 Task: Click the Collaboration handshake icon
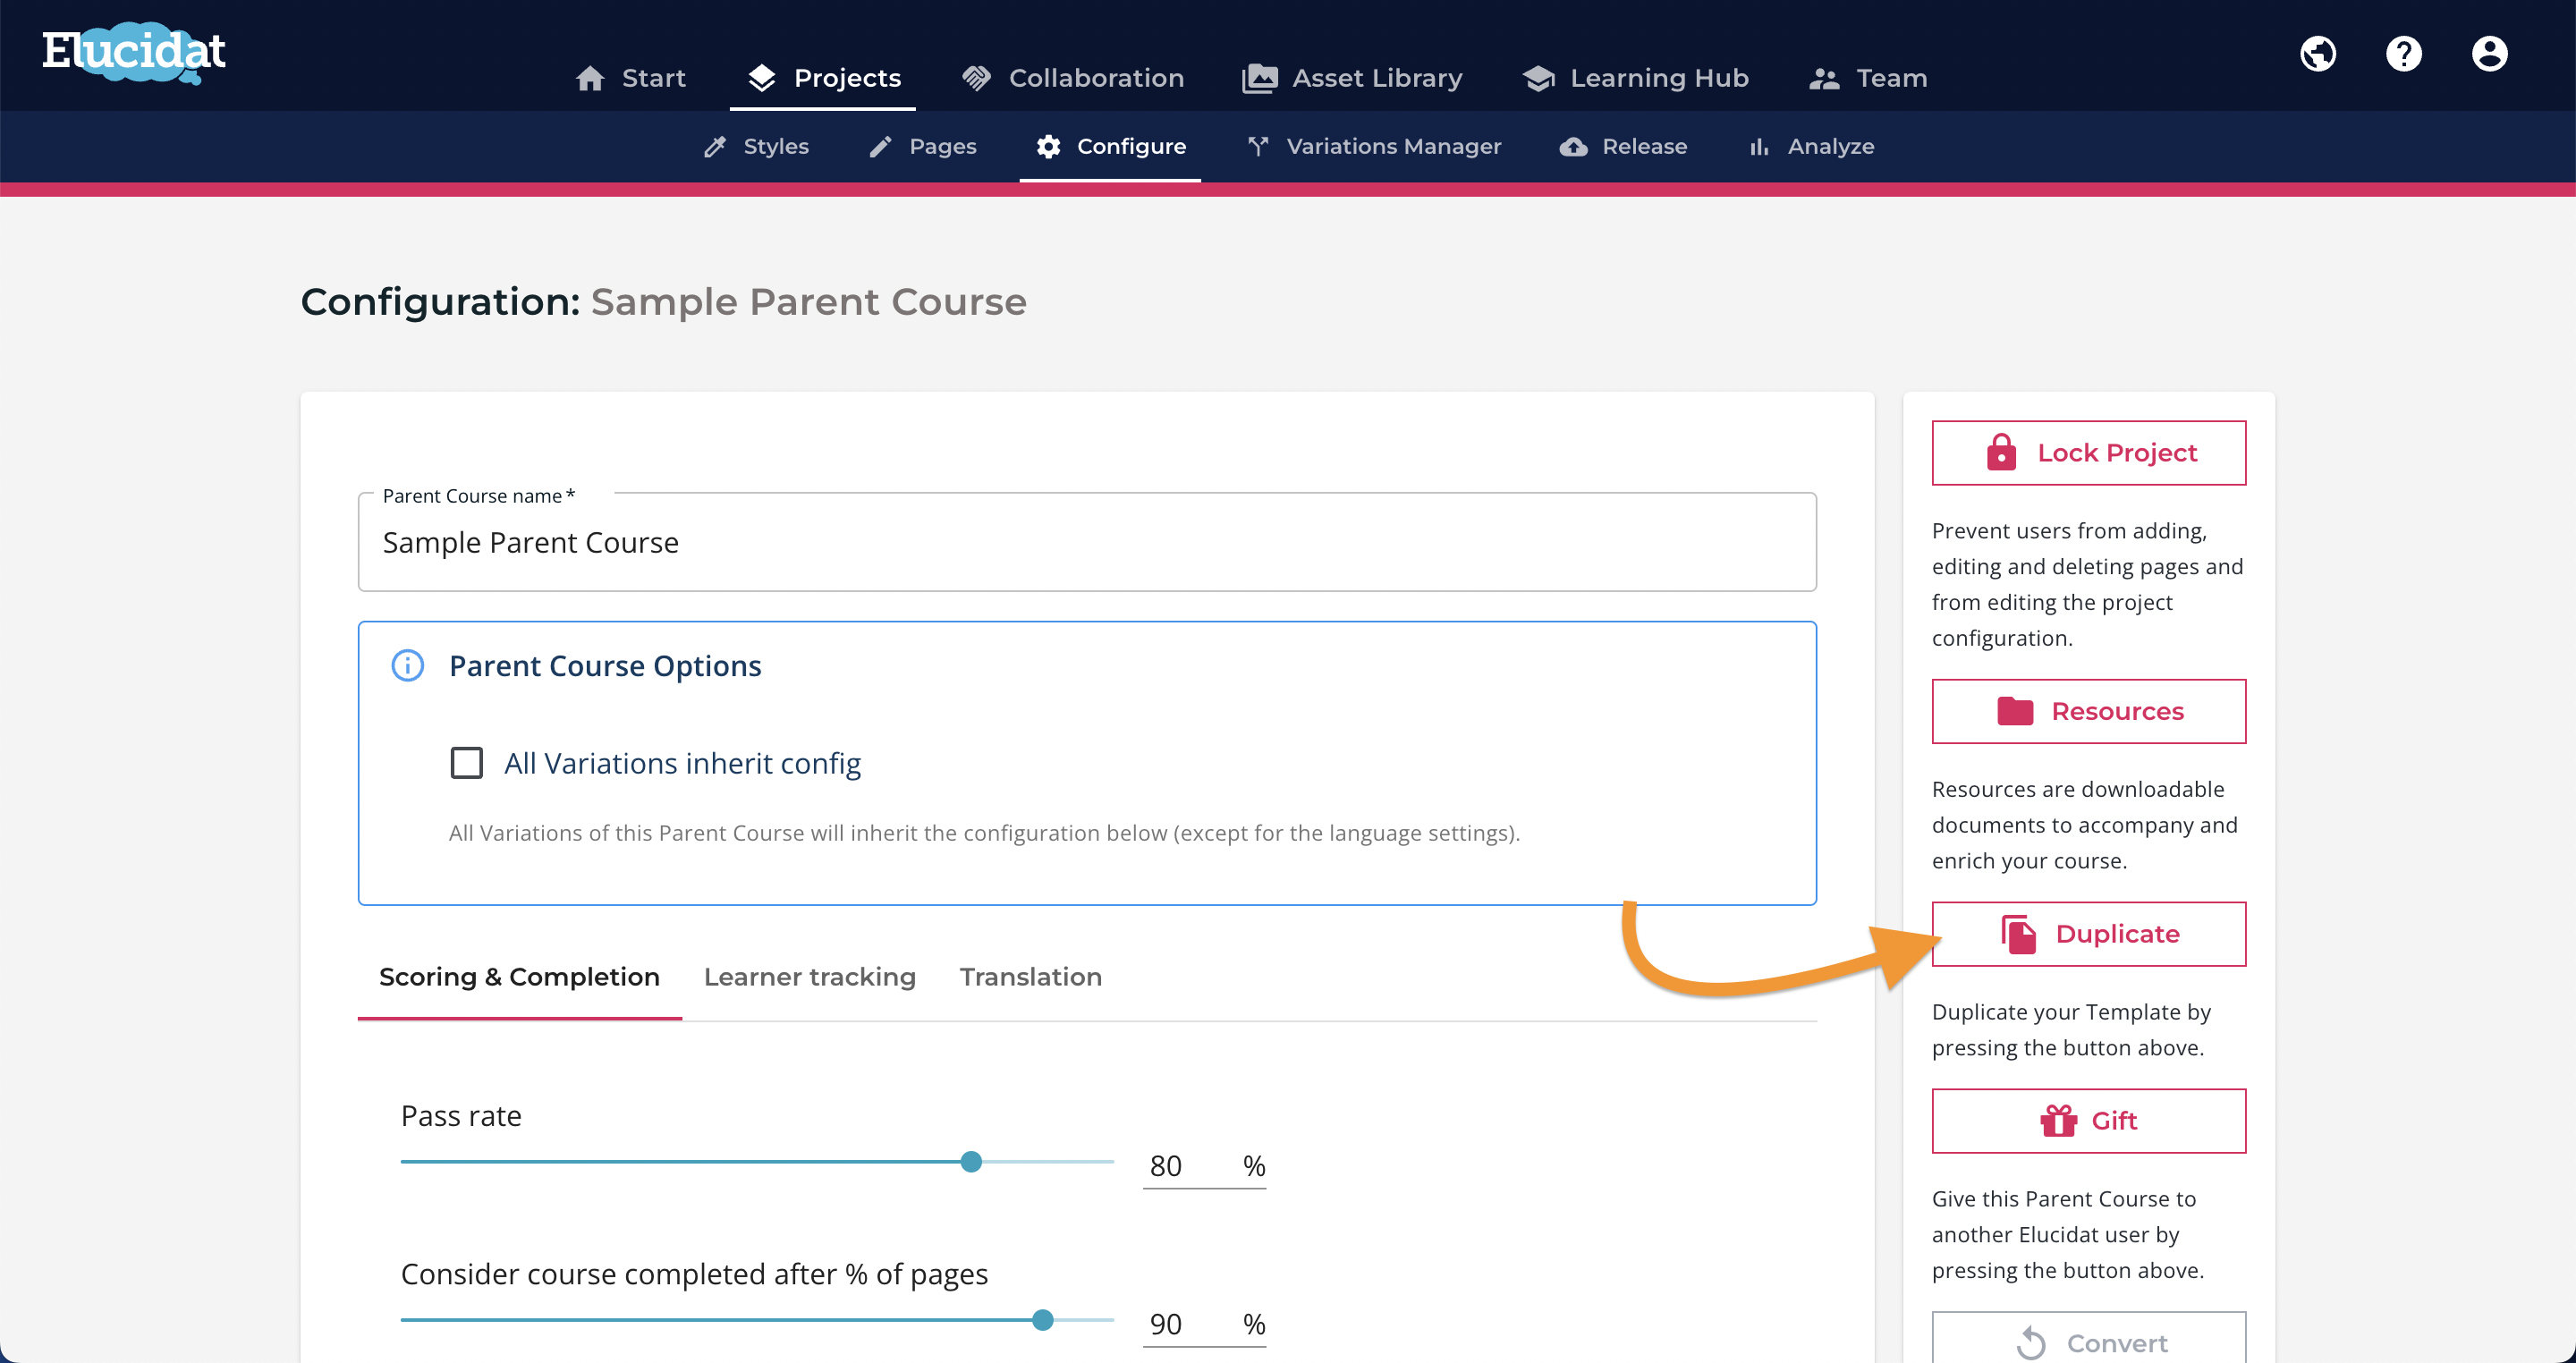pyautogui.click(x=976, y=78)
